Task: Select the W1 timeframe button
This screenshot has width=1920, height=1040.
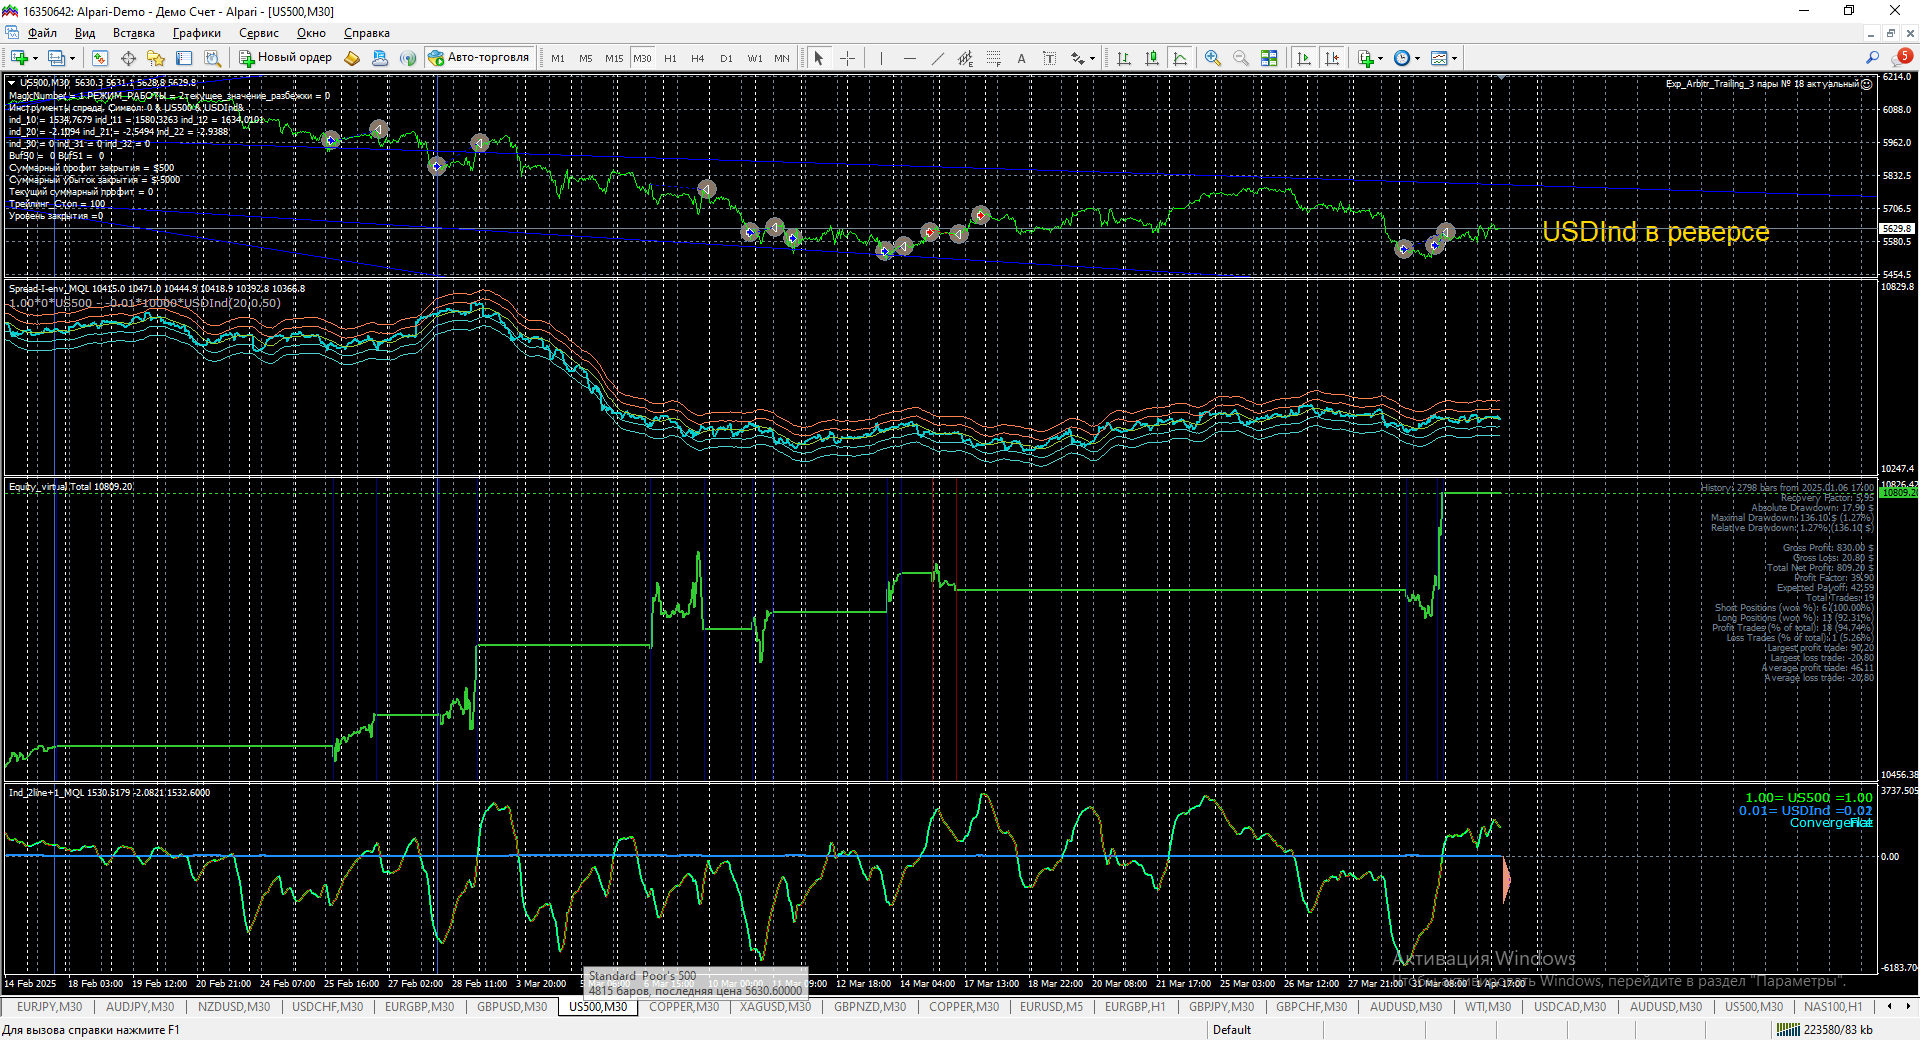Action: tap(754, 58)
